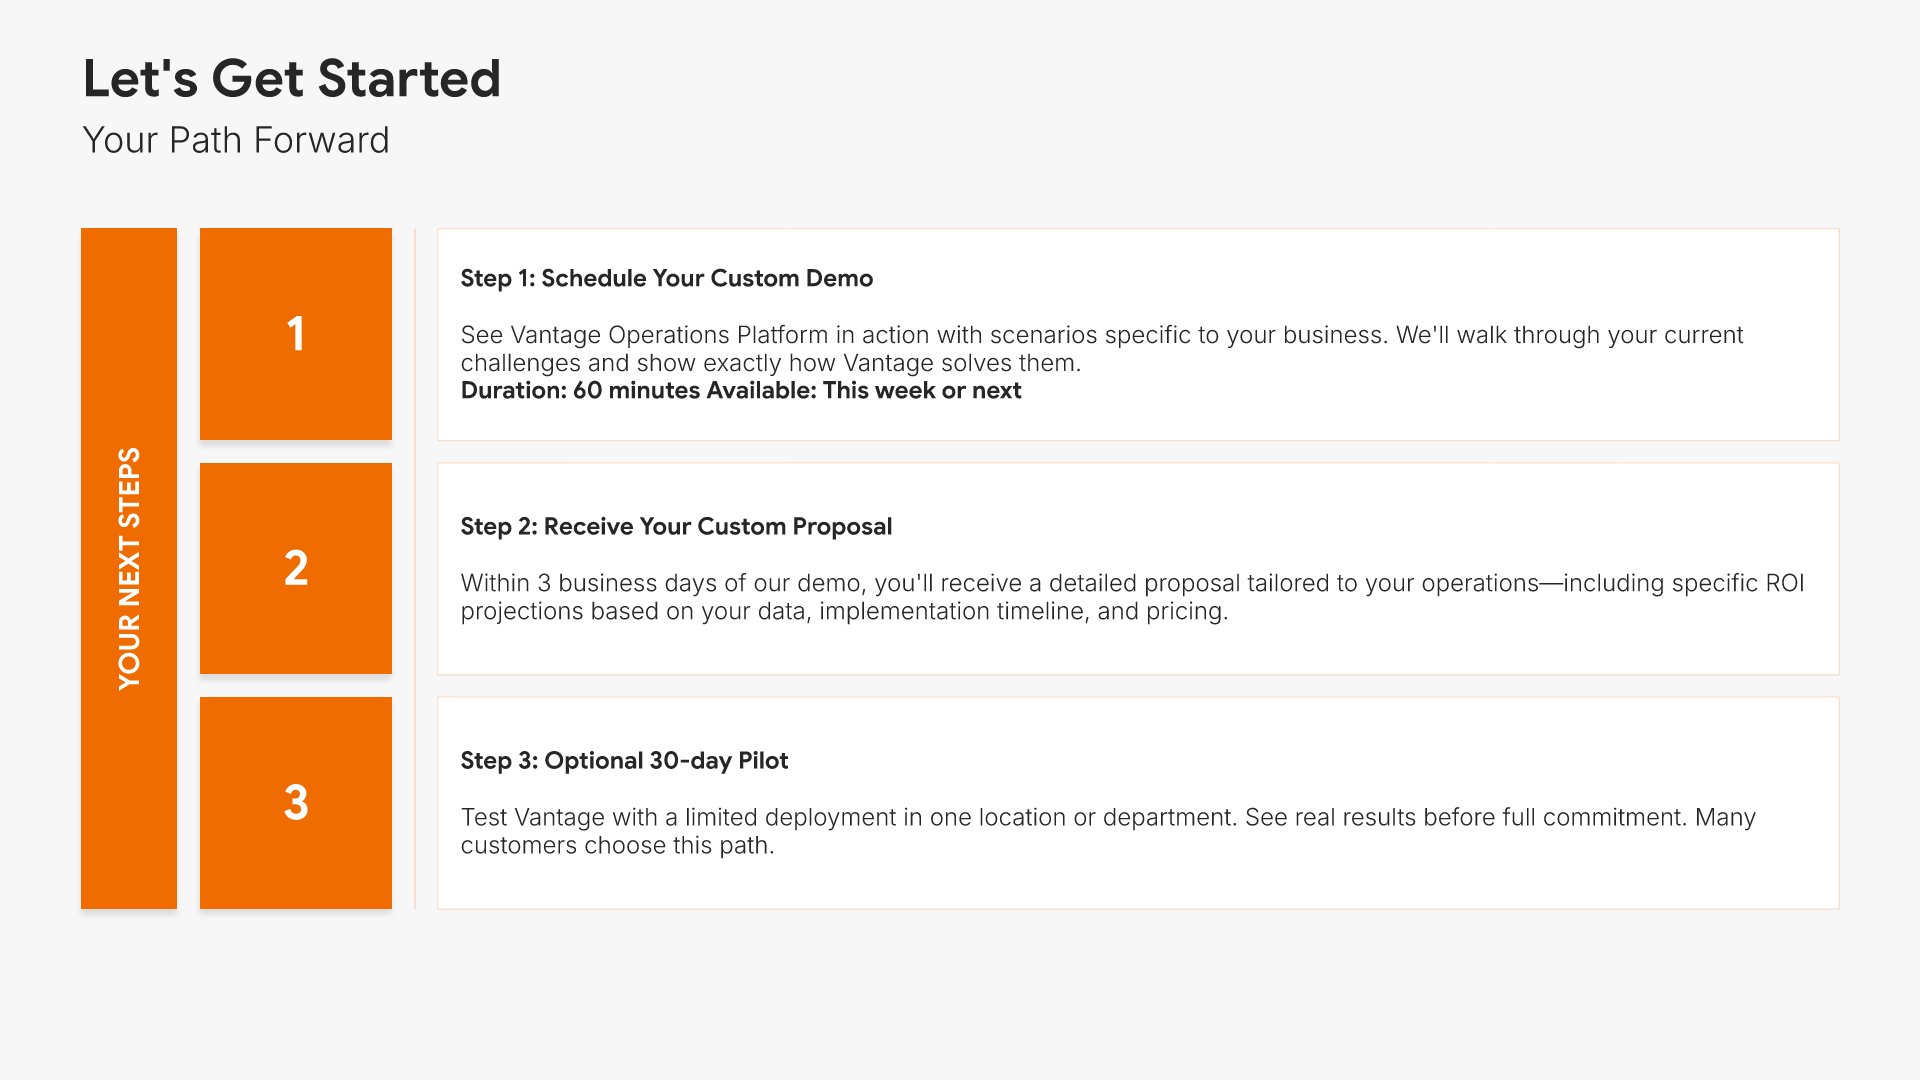
Task: Click the orange number 1 tile
Action: click(295, 334)
